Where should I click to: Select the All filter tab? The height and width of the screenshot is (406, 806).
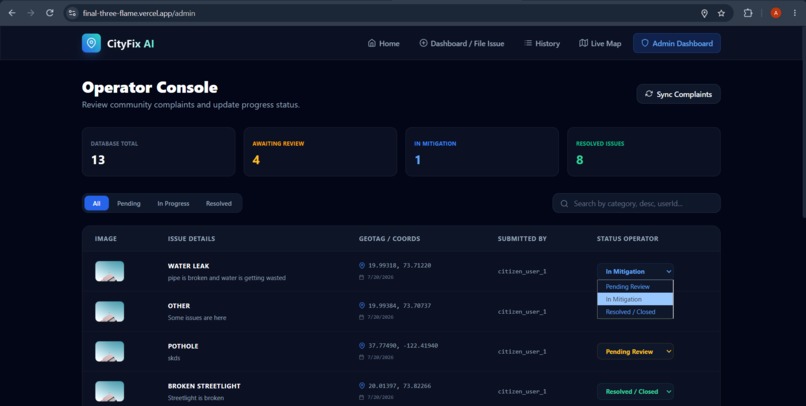point(96,204)
